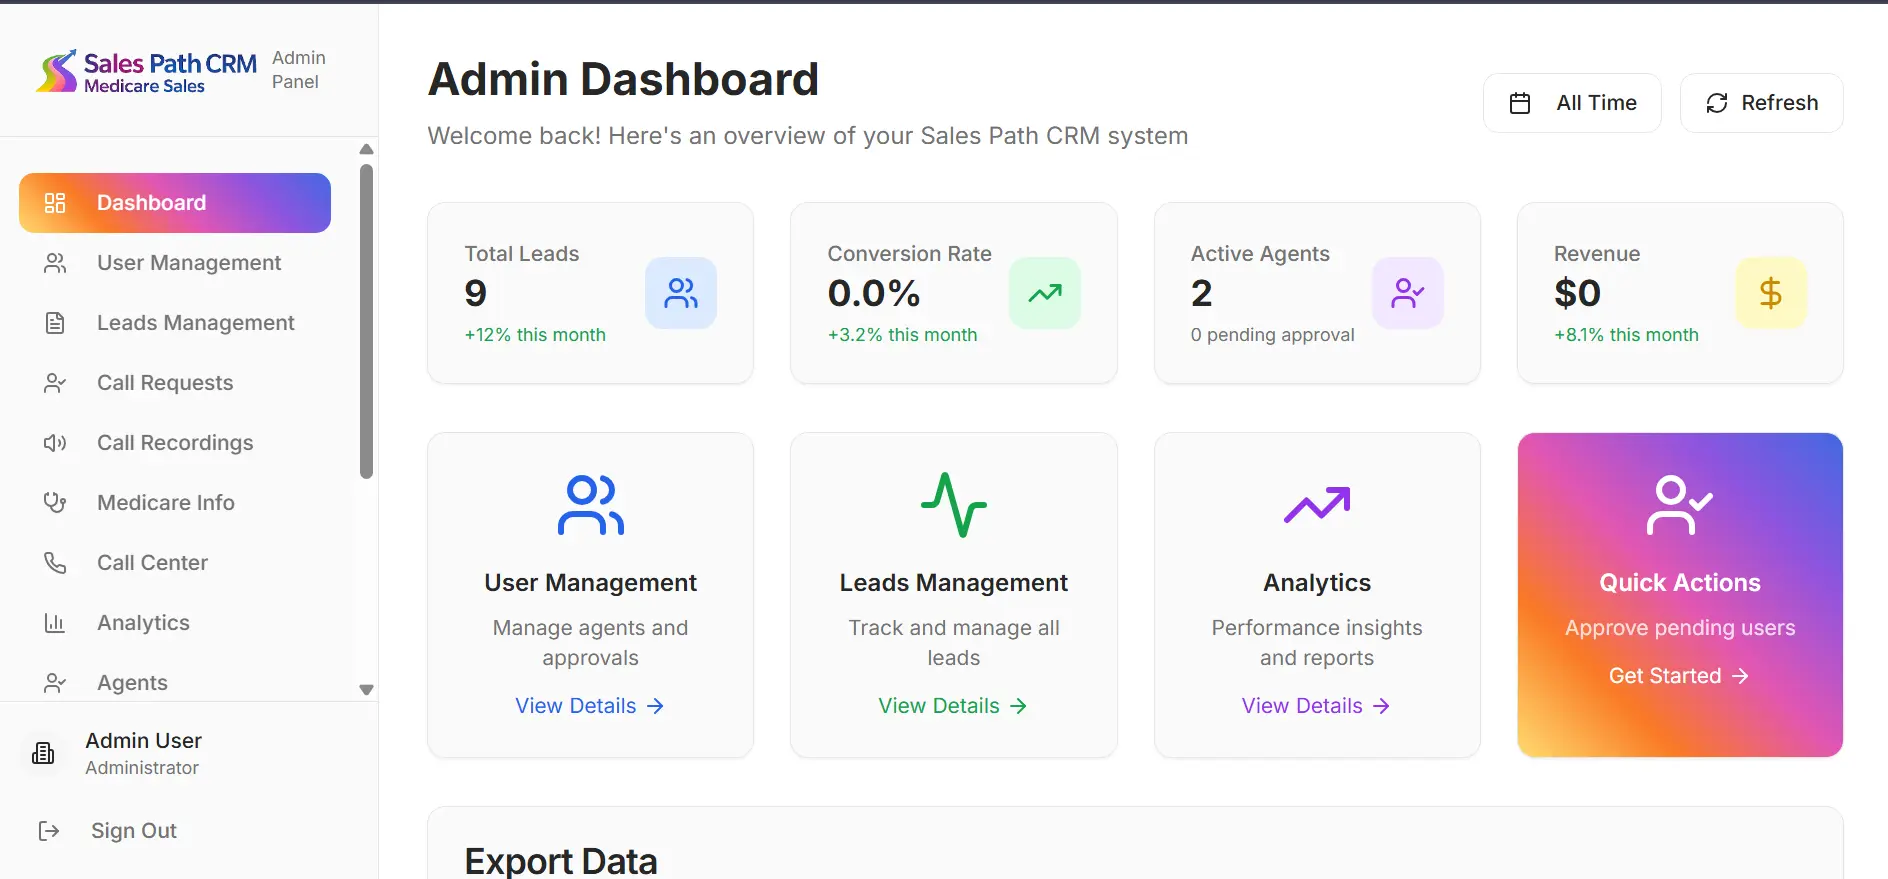The width and height of the screenshot is (1888, 879).
Task: Open Call Recordings in the sidebar
Action: pyautogui.click(x=175, y=443)
